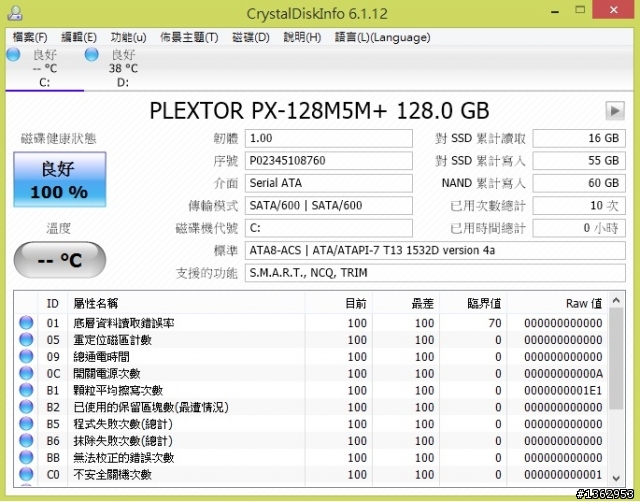The height and width of the screenshot is (502, 640).
Task: Click the 傳輸模式 field SATA/600 | SATA/600
Action: click(x=329, y=206)
